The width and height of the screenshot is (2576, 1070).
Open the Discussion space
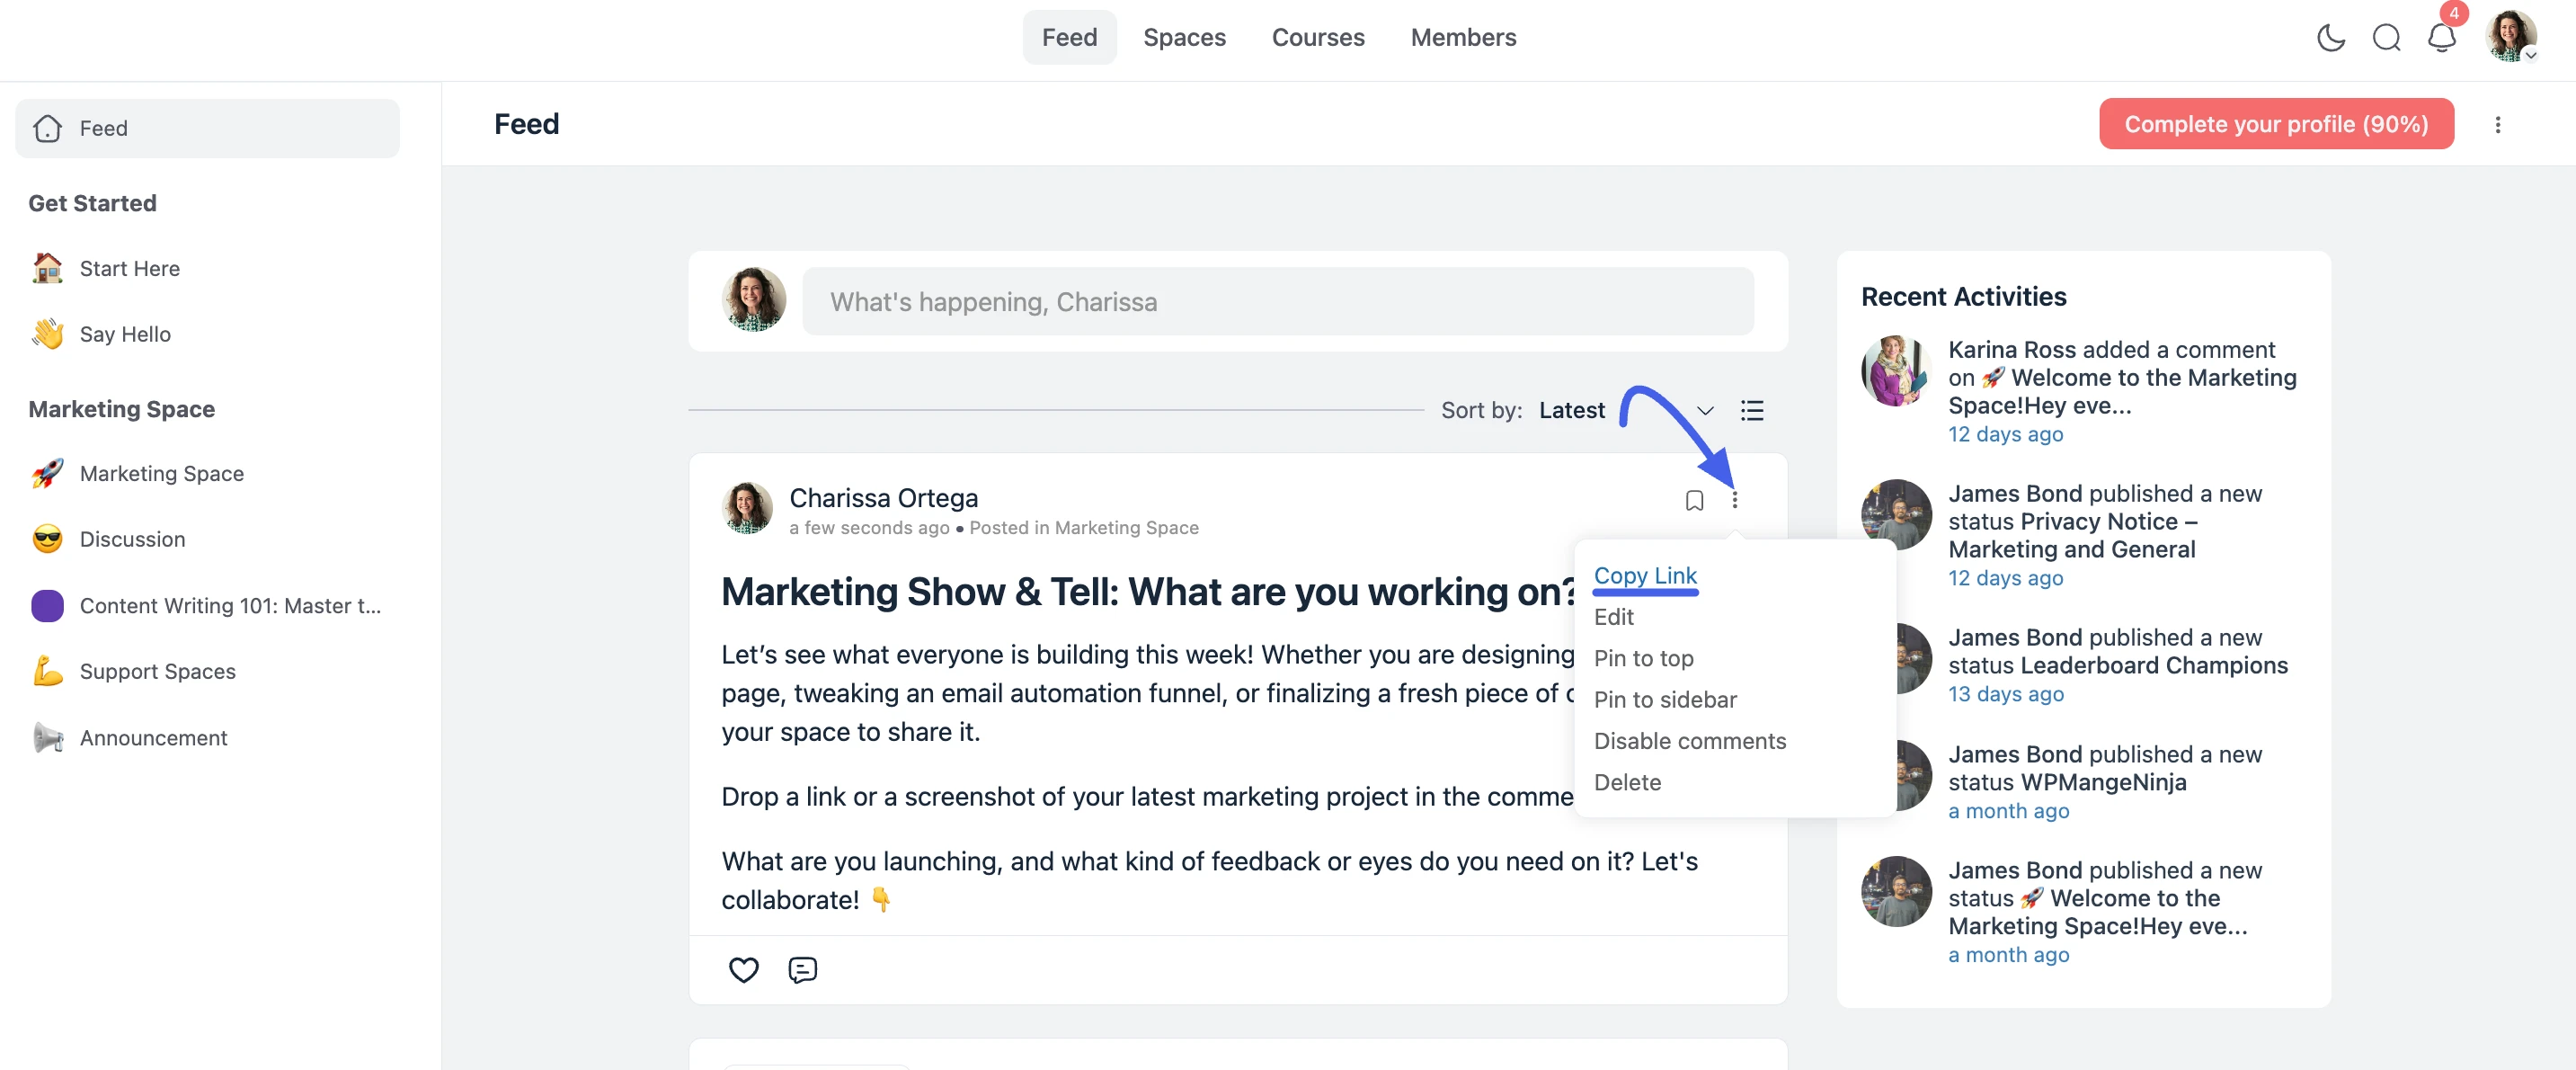pyautogui.click(x=132, y=539)
